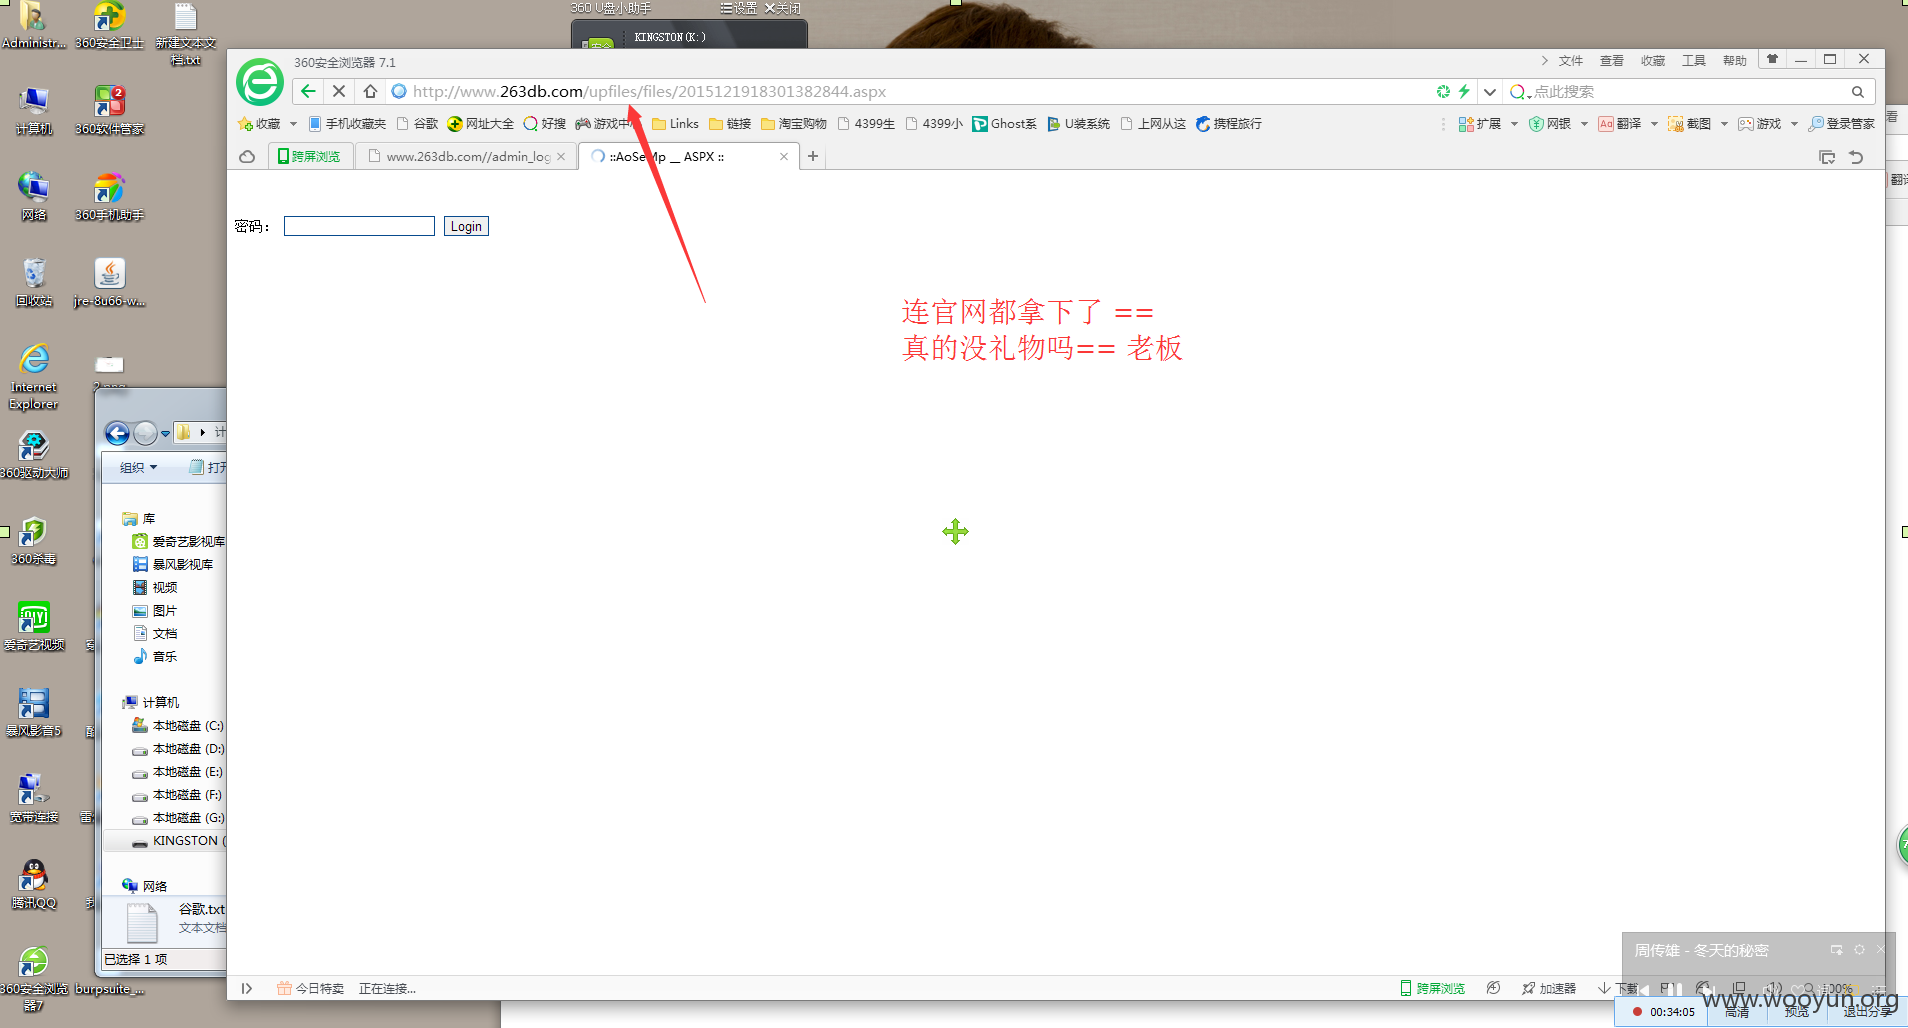Open the 淘宝购物 bookmark folder

(x=794, y=124)
